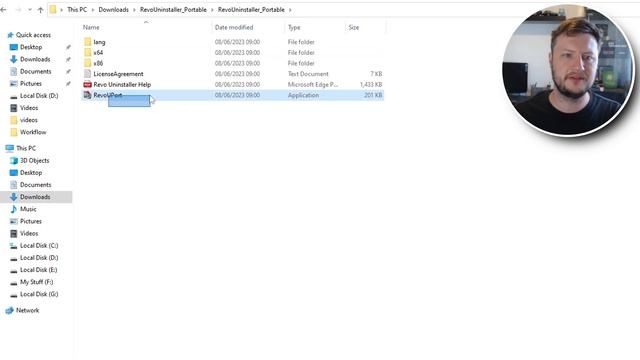Click Downloads arrow icon under Quick access
This screenshot has height=360, width=640.
pos(13,59)
